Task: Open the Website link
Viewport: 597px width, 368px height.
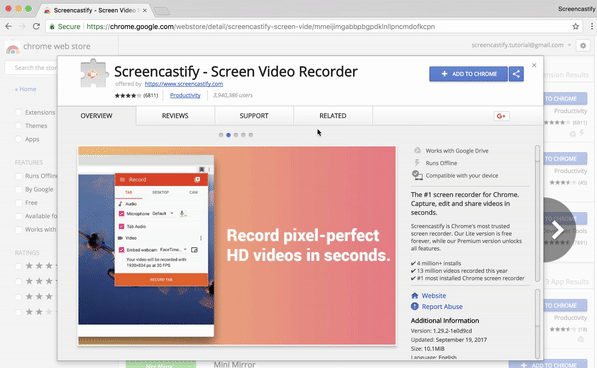Action: coord(434,296)
